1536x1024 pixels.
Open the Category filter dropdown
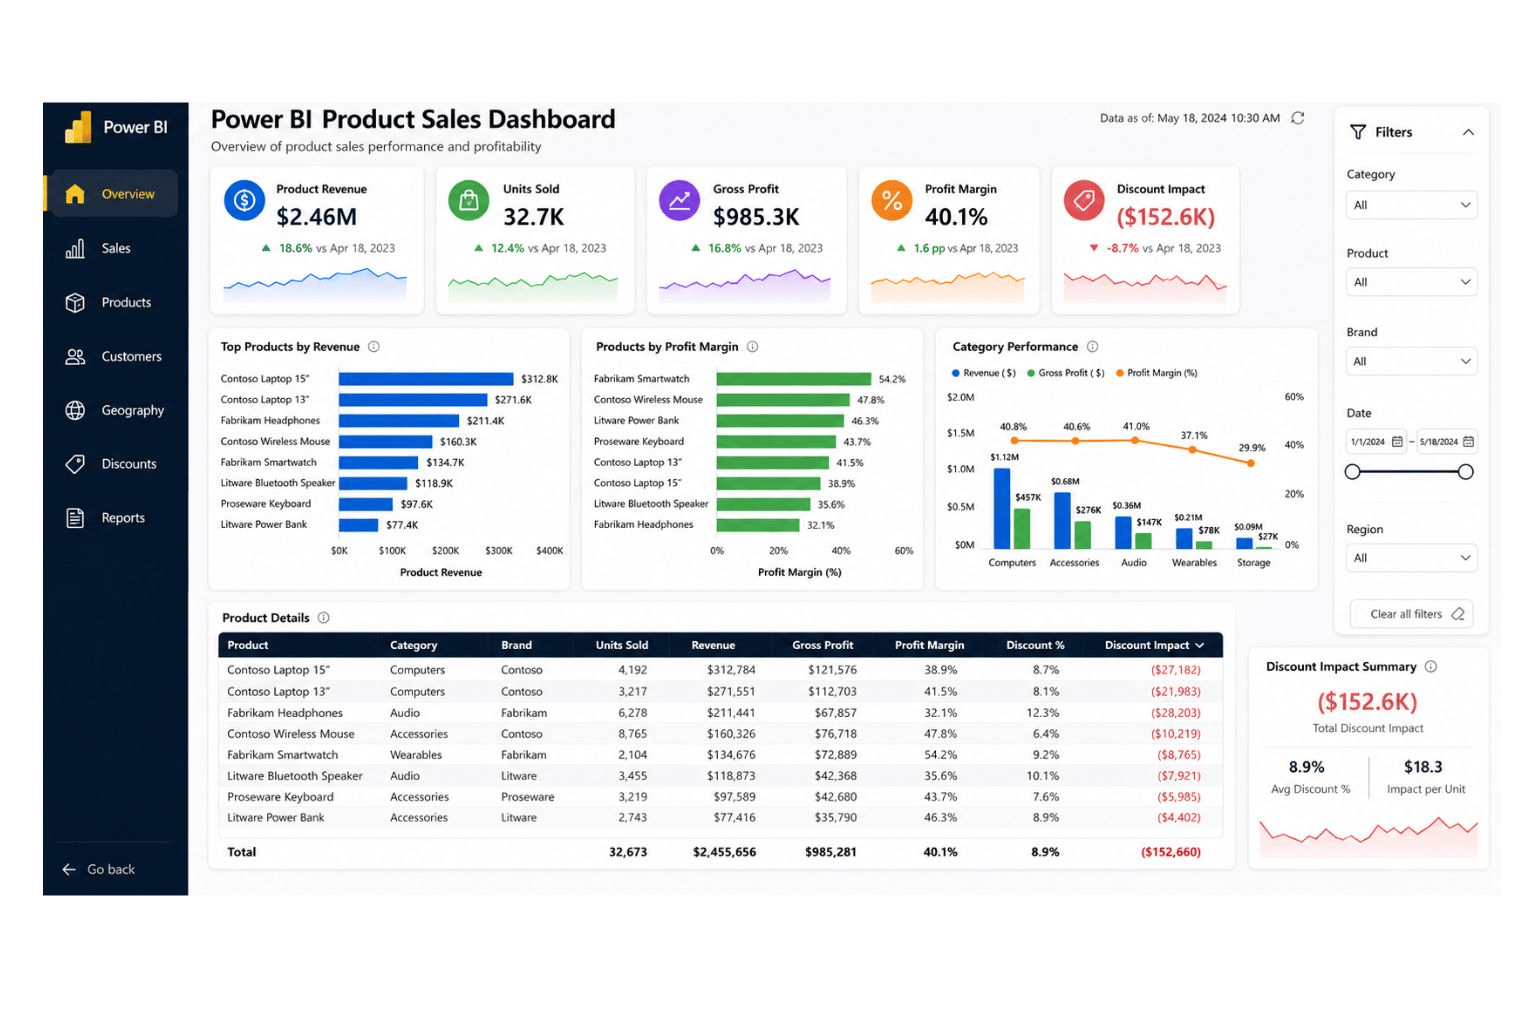[x=1411, y=205]
